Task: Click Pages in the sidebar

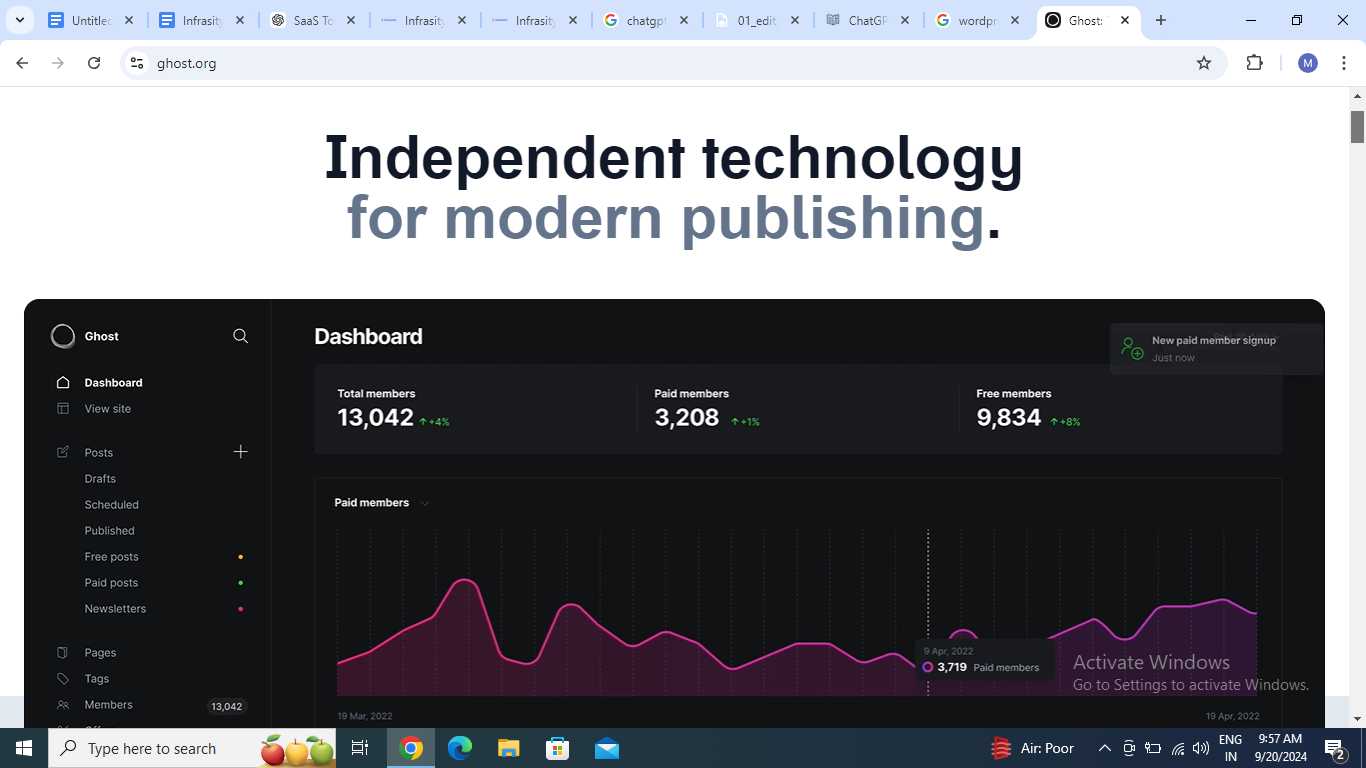Action: coord(100,652)
